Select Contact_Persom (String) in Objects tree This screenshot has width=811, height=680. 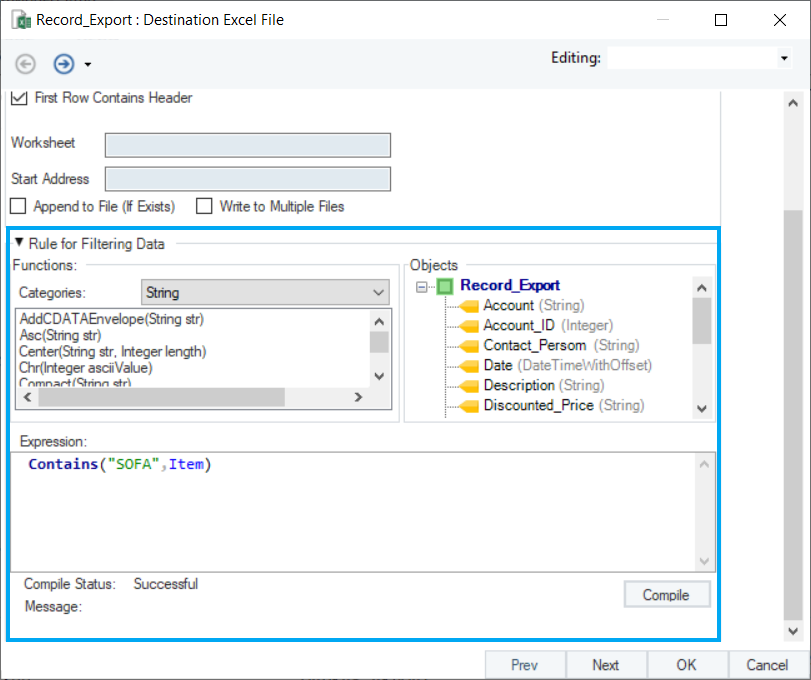561,345
